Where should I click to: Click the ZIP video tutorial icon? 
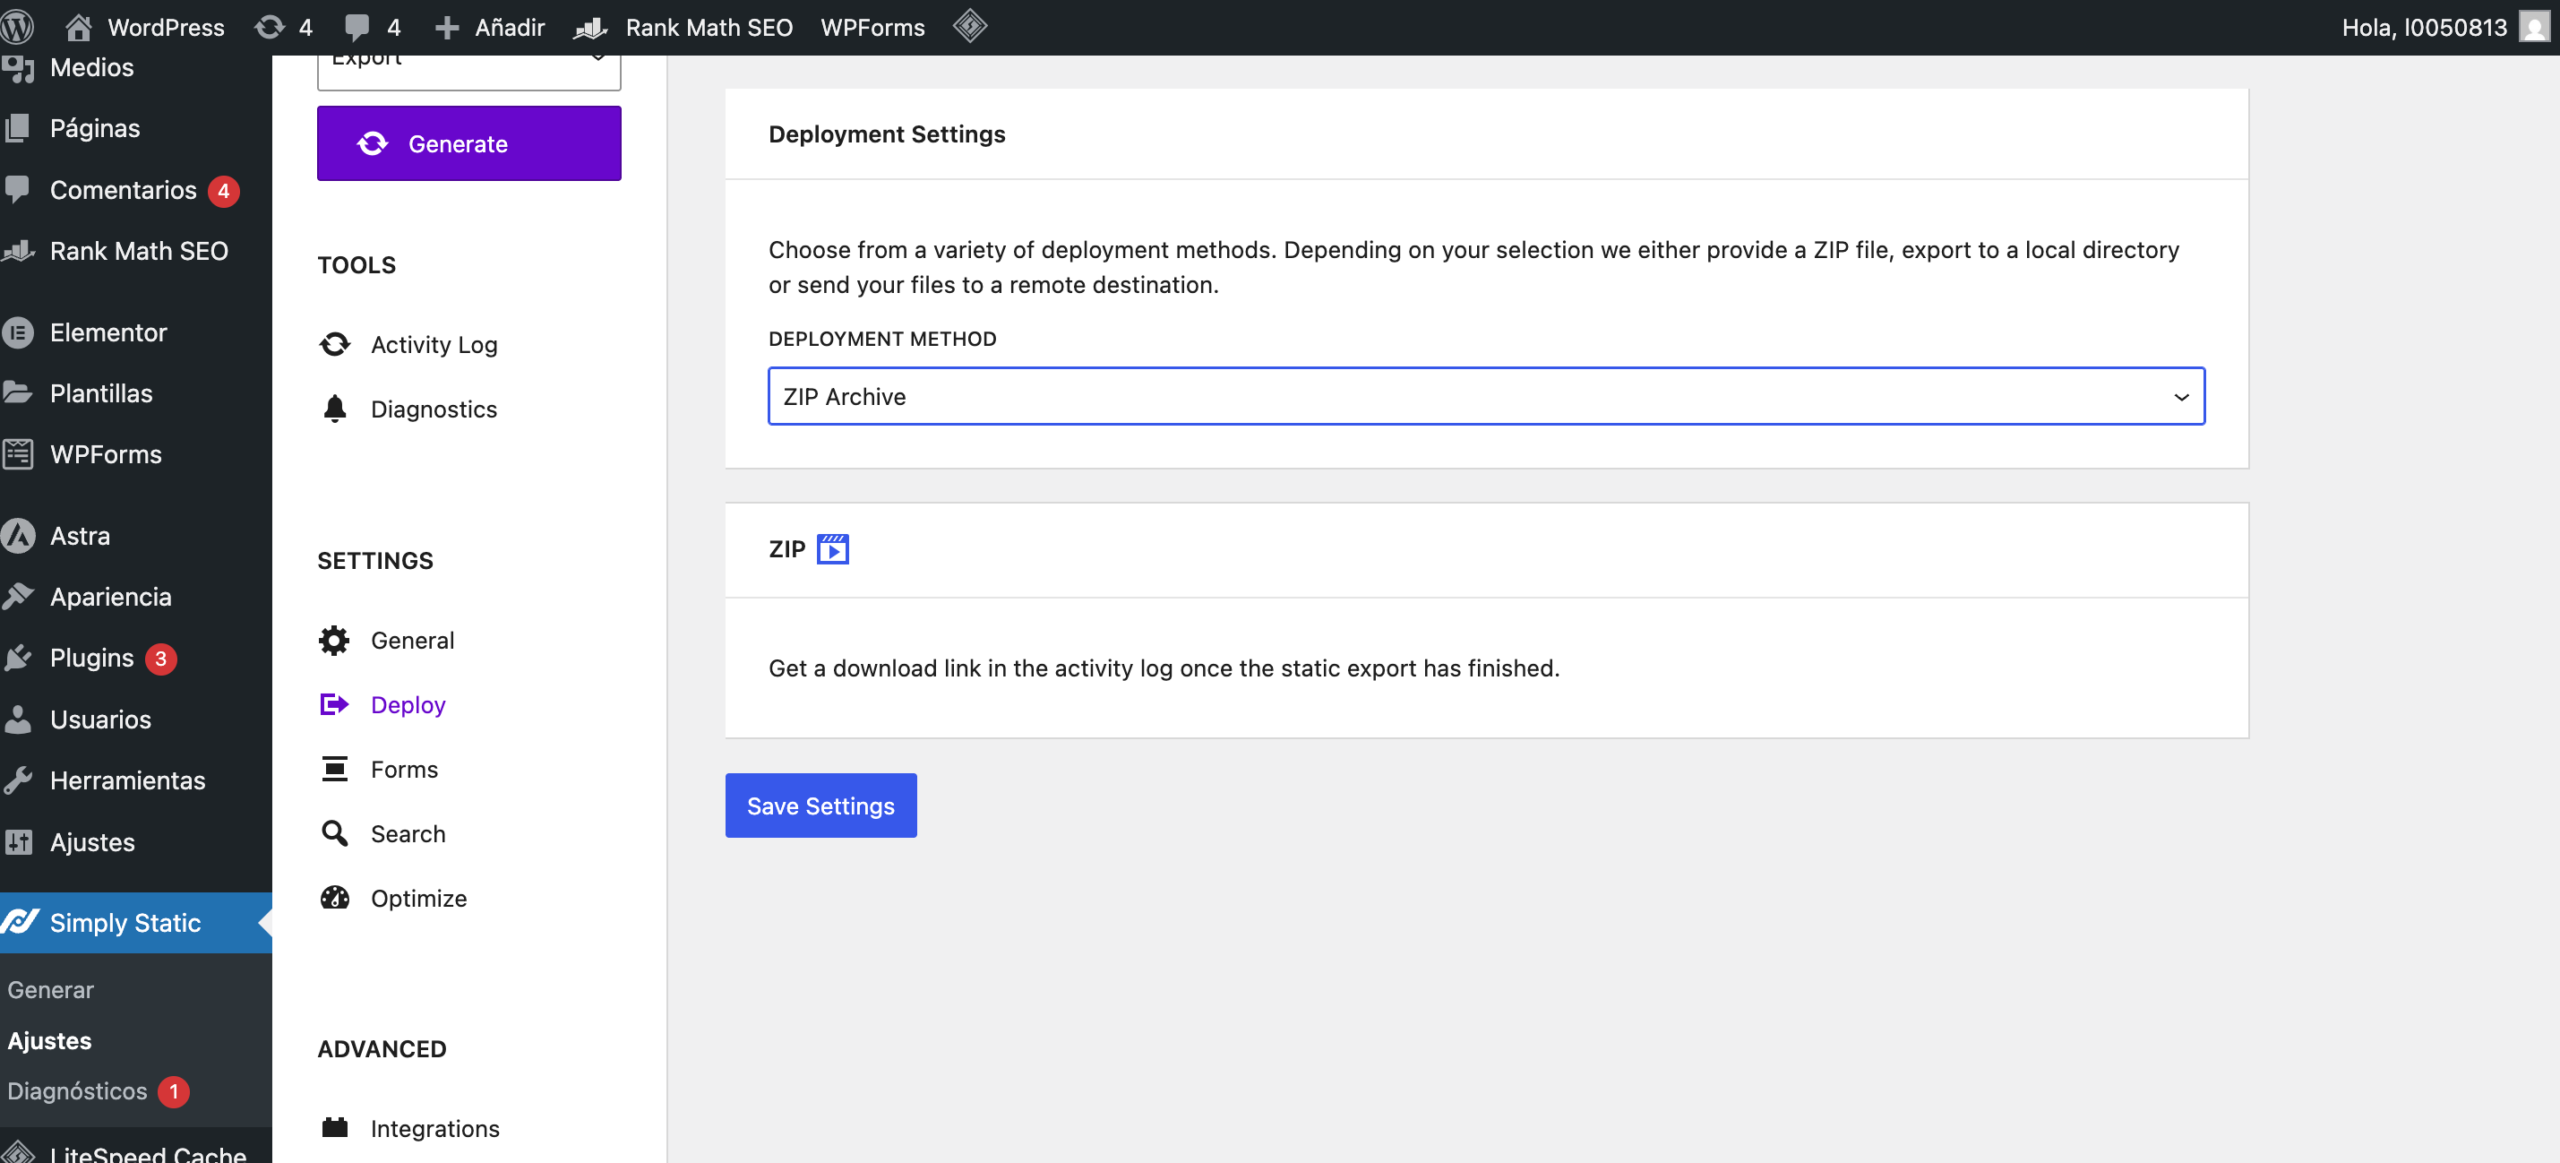coord(832,549)
